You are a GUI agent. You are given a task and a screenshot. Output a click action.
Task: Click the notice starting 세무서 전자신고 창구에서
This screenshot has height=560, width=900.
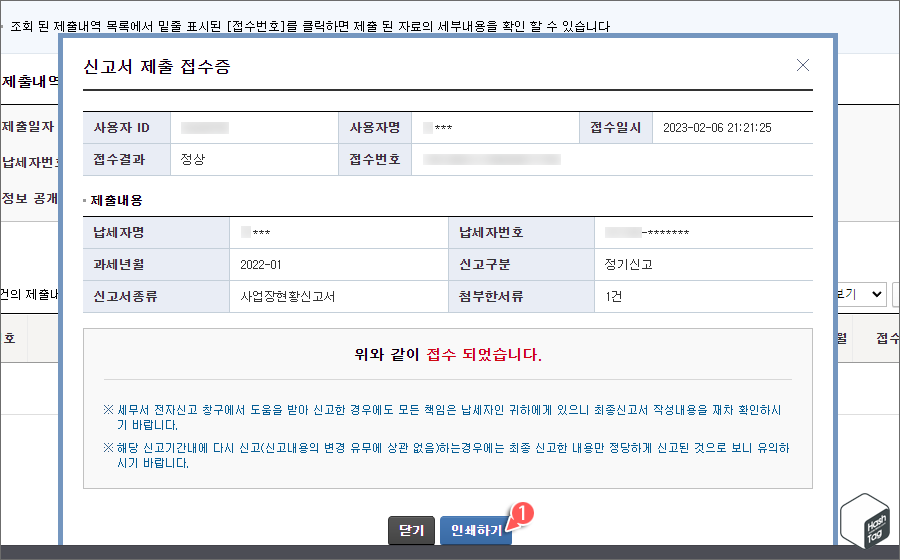point(442,417)
